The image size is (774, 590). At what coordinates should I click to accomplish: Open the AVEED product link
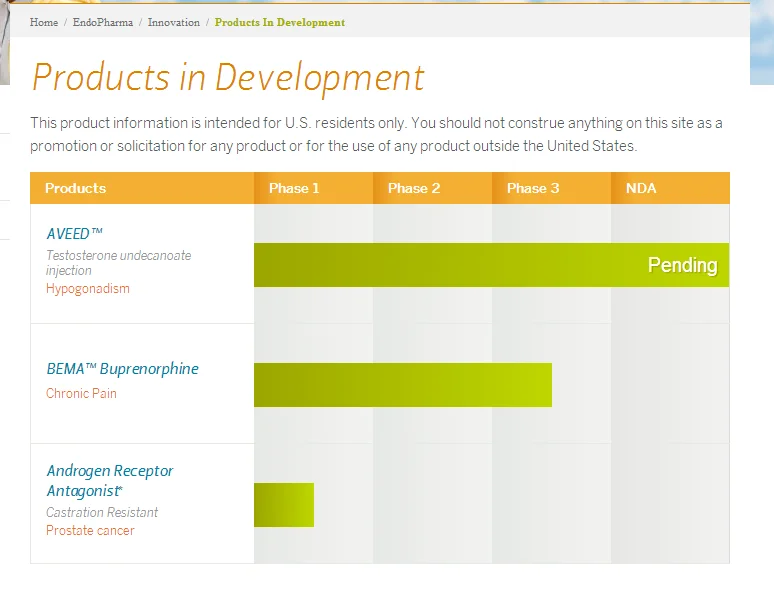click(x=75, y=233)
